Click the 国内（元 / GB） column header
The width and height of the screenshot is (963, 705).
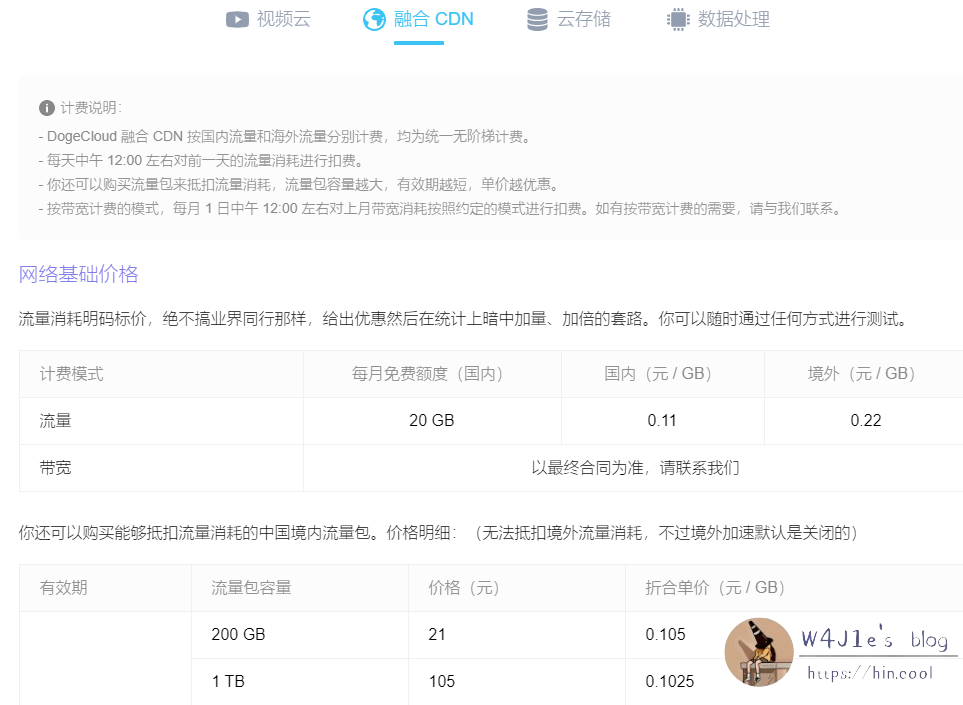663,374
